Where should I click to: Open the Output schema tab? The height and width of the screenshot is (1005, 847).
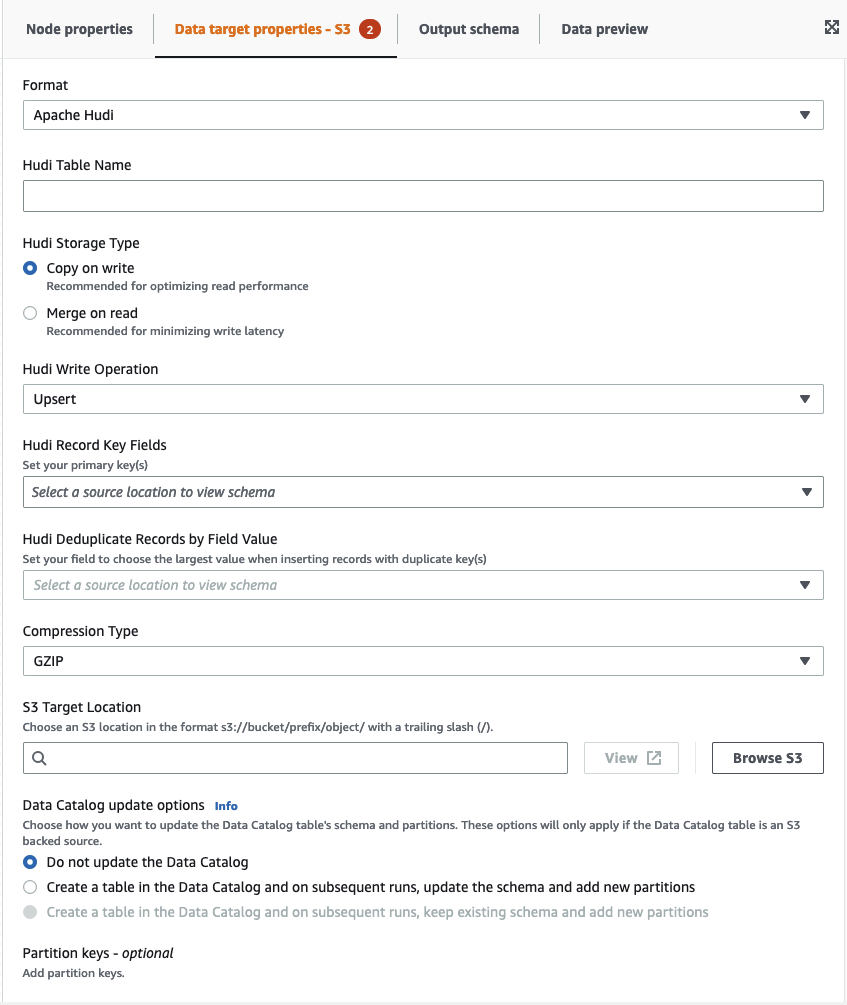point(468,29)
